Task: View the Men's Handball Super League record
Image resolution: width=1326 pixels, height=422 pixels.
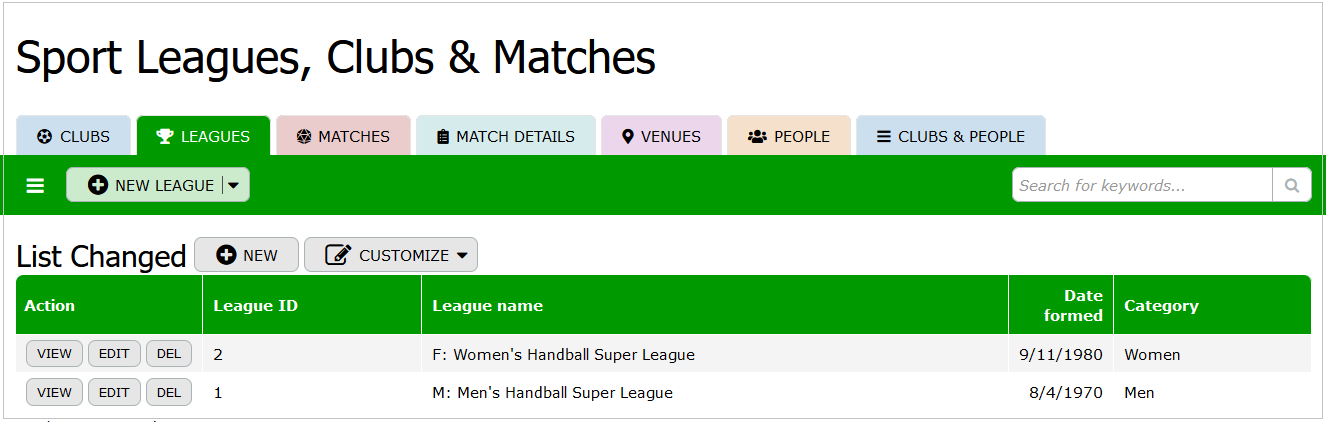Action: click(x=54, y=393)
